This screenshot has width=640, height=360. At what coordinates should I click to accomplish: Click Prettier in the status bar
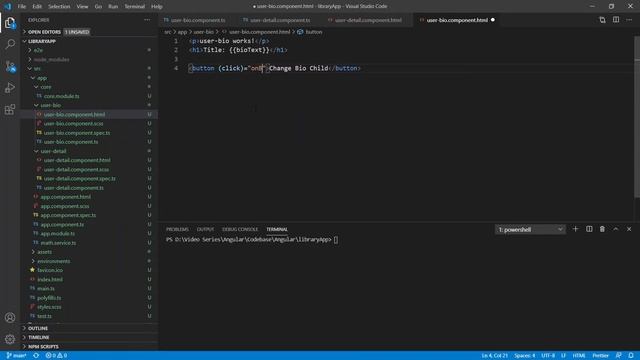[x=600, y=356]
